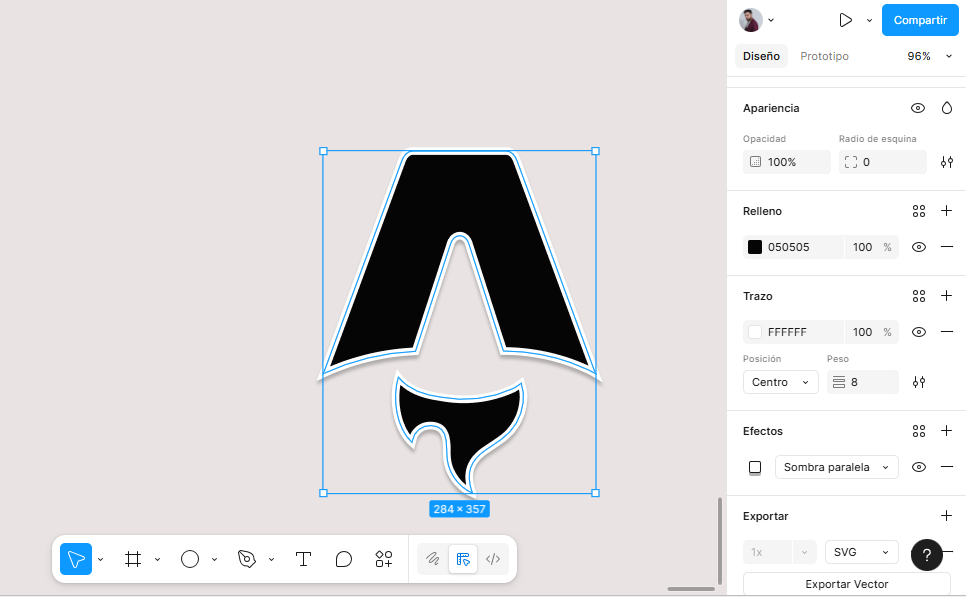The image size is (966, 597).
Task: Open the Posición Centro dropdown
Action: (x=780, y=382)
